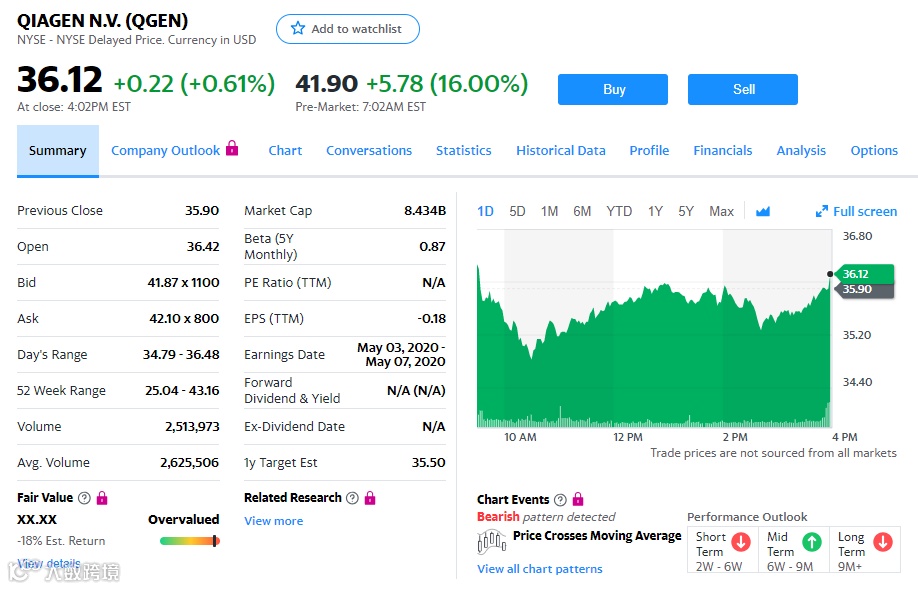Switch to the Analysis tab

[x=801, y=150]
